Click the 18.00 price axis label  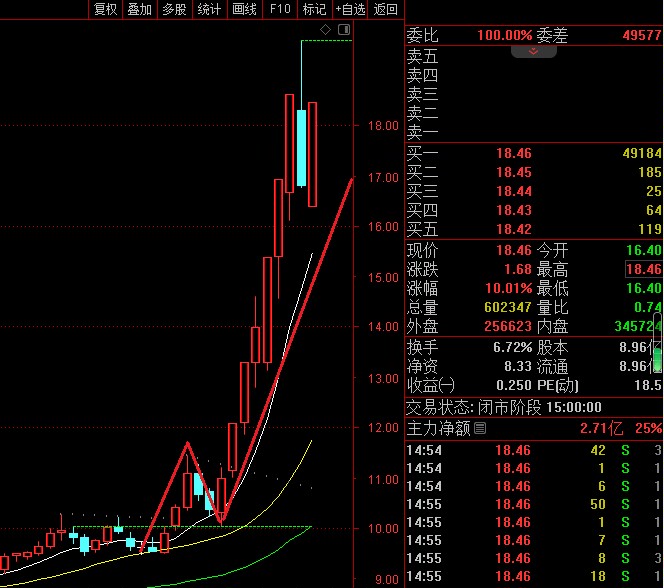[x=383, y=126]
